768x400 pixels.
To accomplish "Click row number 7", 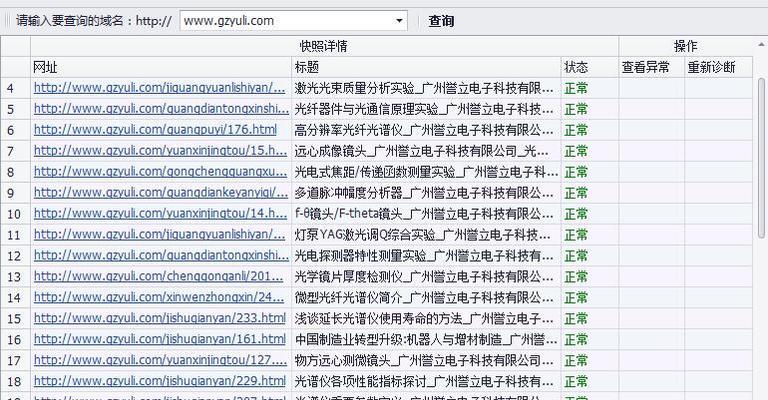I will 11,151.
